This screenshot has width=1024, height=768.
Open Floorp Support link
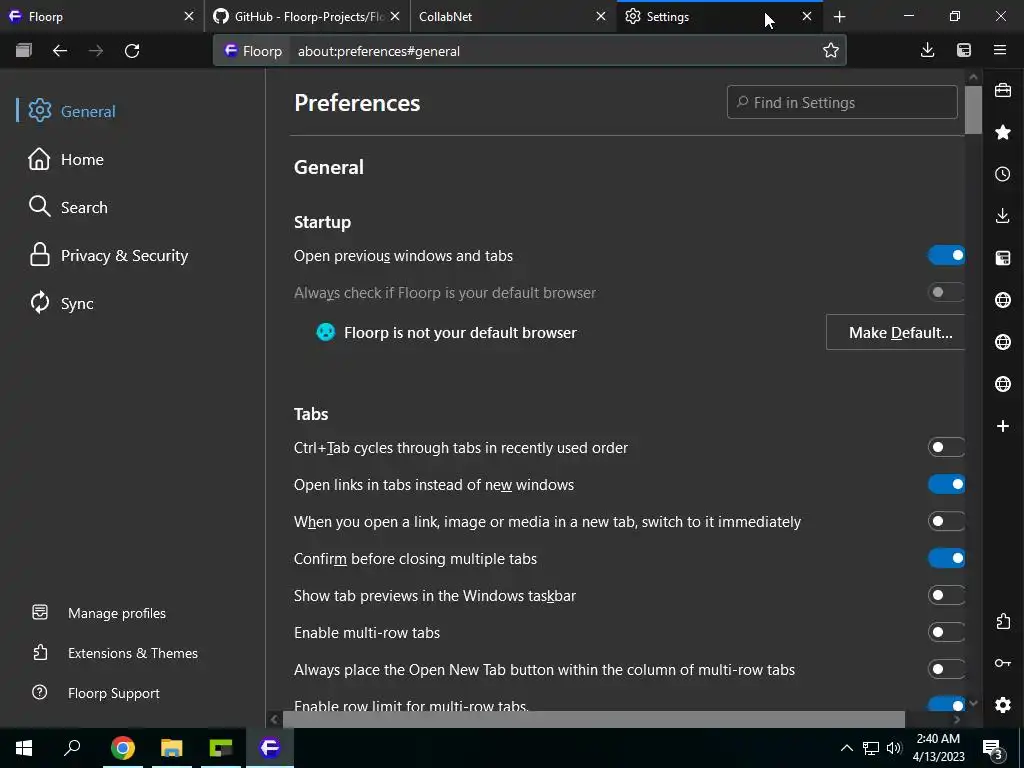(x=113, y=694)
